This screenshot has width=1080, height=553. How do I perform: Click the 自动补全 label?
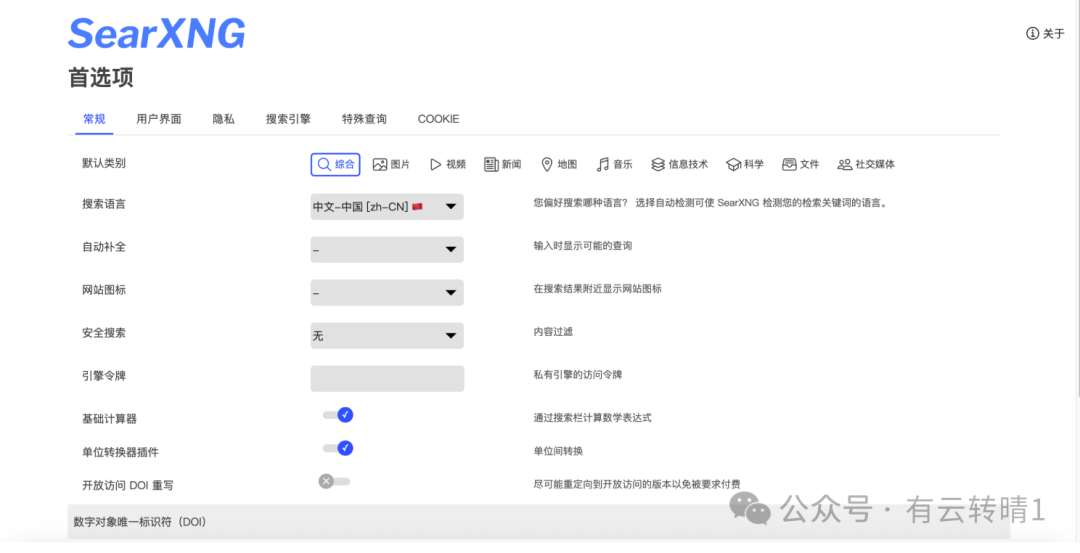[x=104, y=247]
